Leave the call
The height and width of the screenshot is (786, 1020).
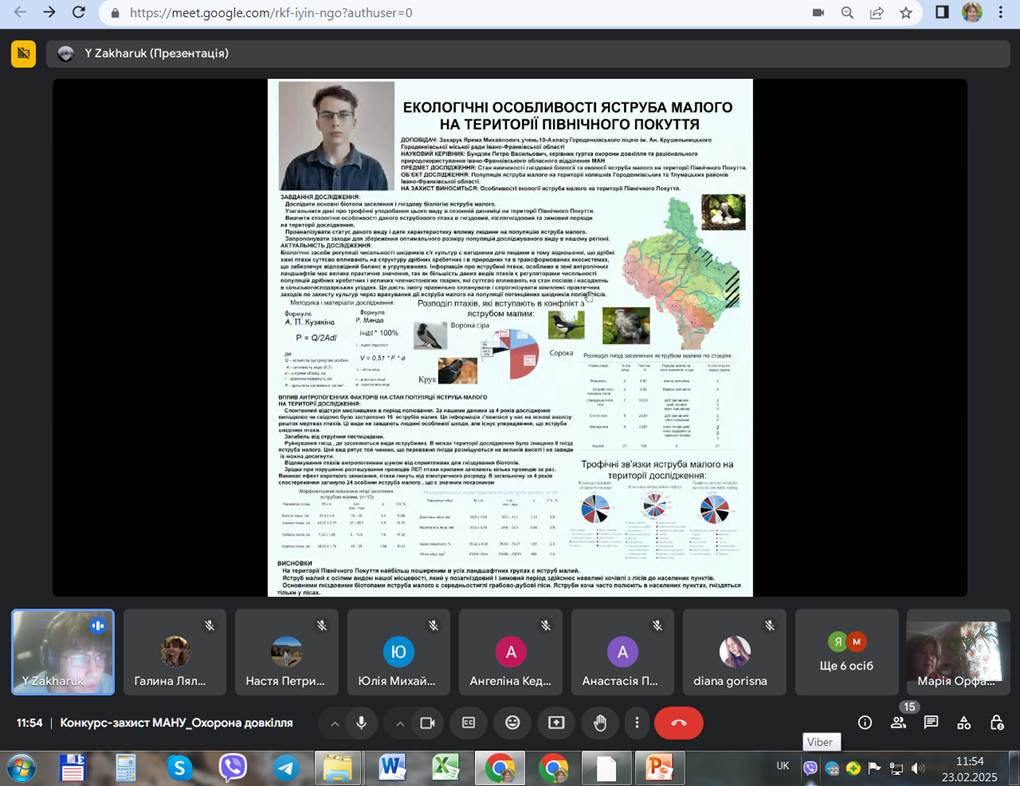pos(679,722)
